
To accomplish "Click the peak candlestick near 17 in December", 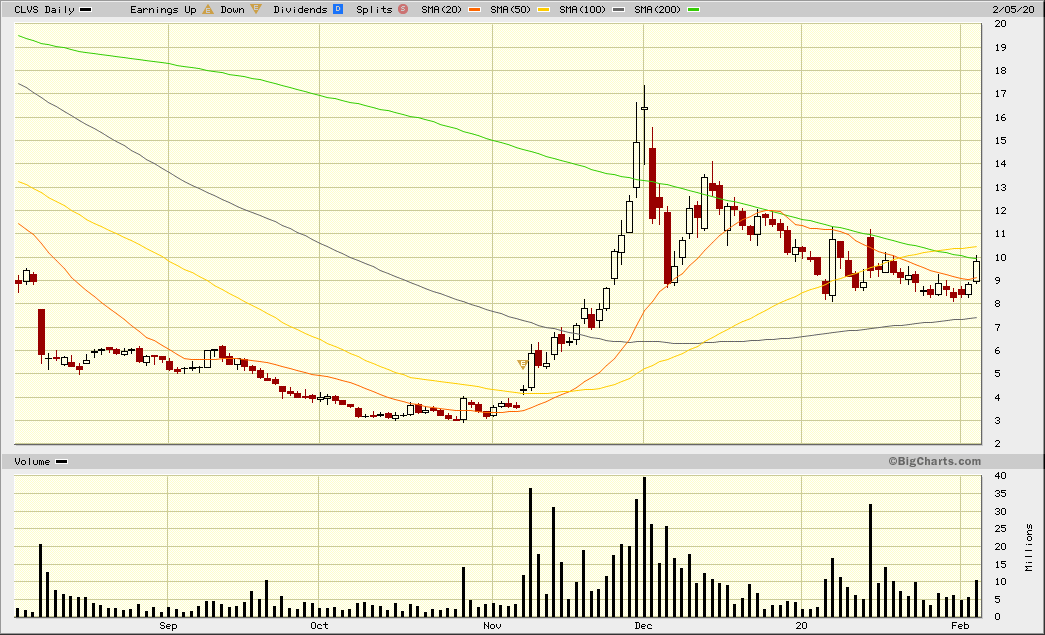I will click(644, 108).
